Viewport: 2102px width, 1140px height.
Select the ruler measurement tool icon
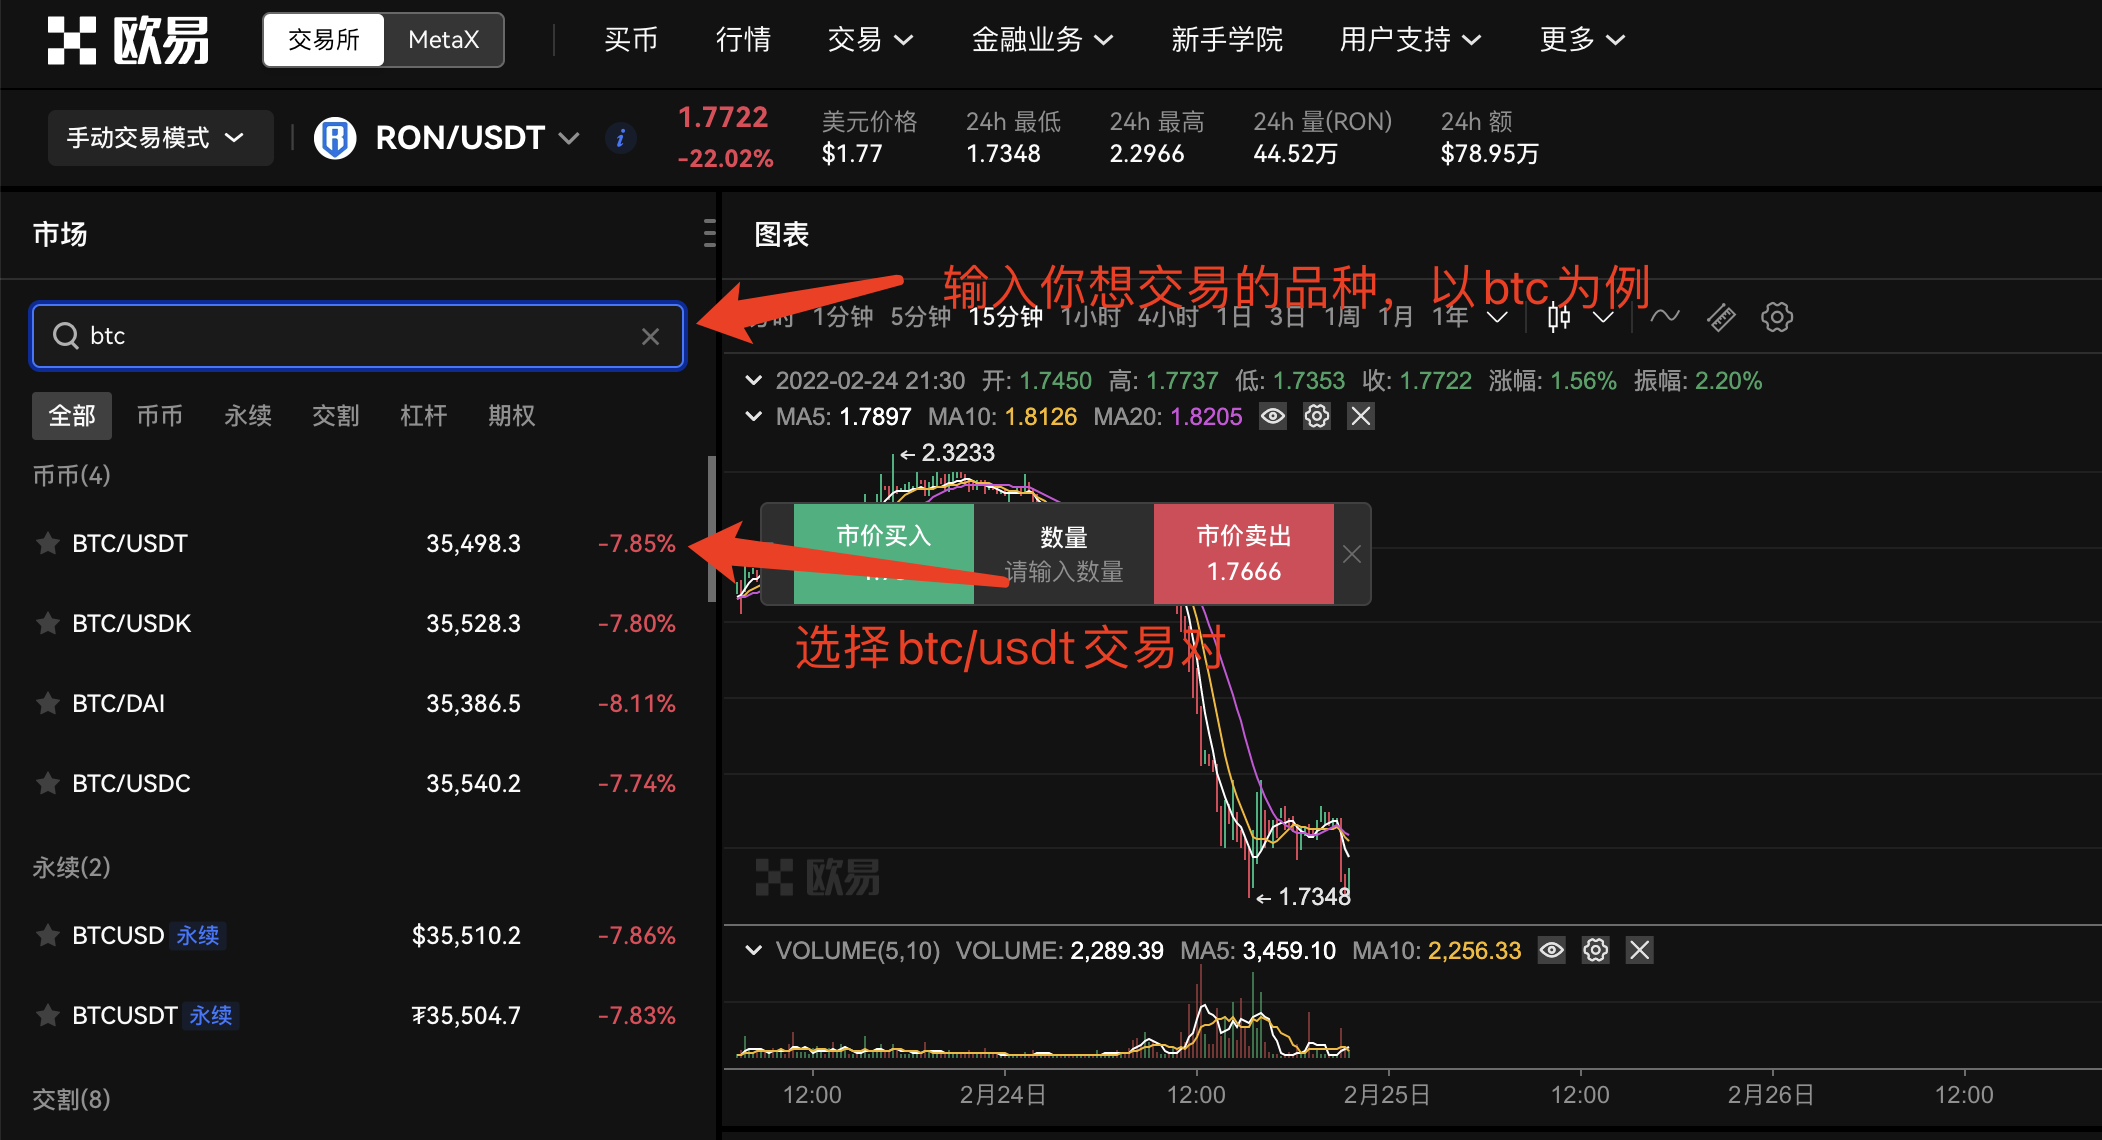1721,318
